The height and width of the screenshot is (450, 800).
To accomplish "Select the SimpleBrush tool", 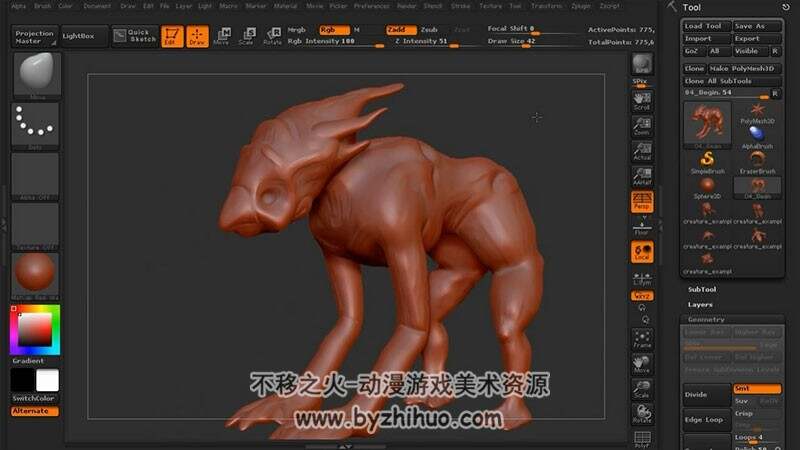I will [x=707, y=163].
